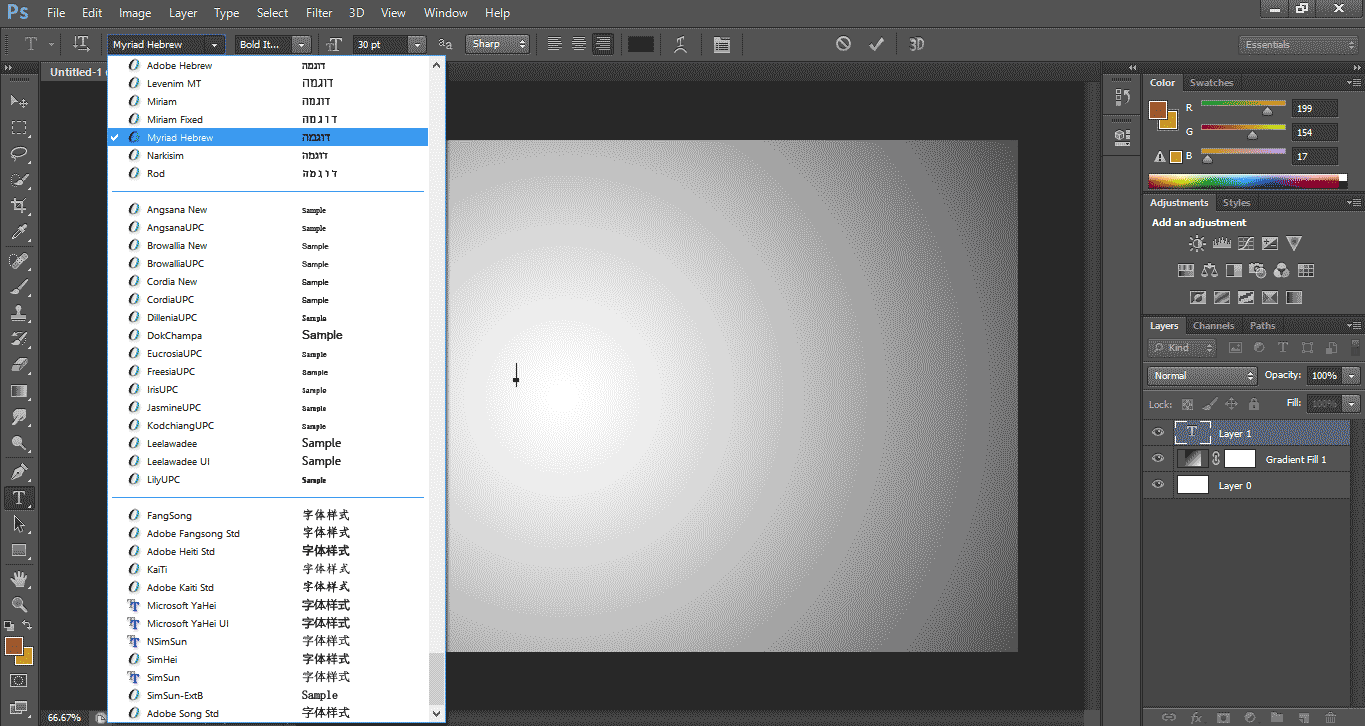
Task: Expand the anti-aliasing Sharp dropdown
Action: click(497, 44)
